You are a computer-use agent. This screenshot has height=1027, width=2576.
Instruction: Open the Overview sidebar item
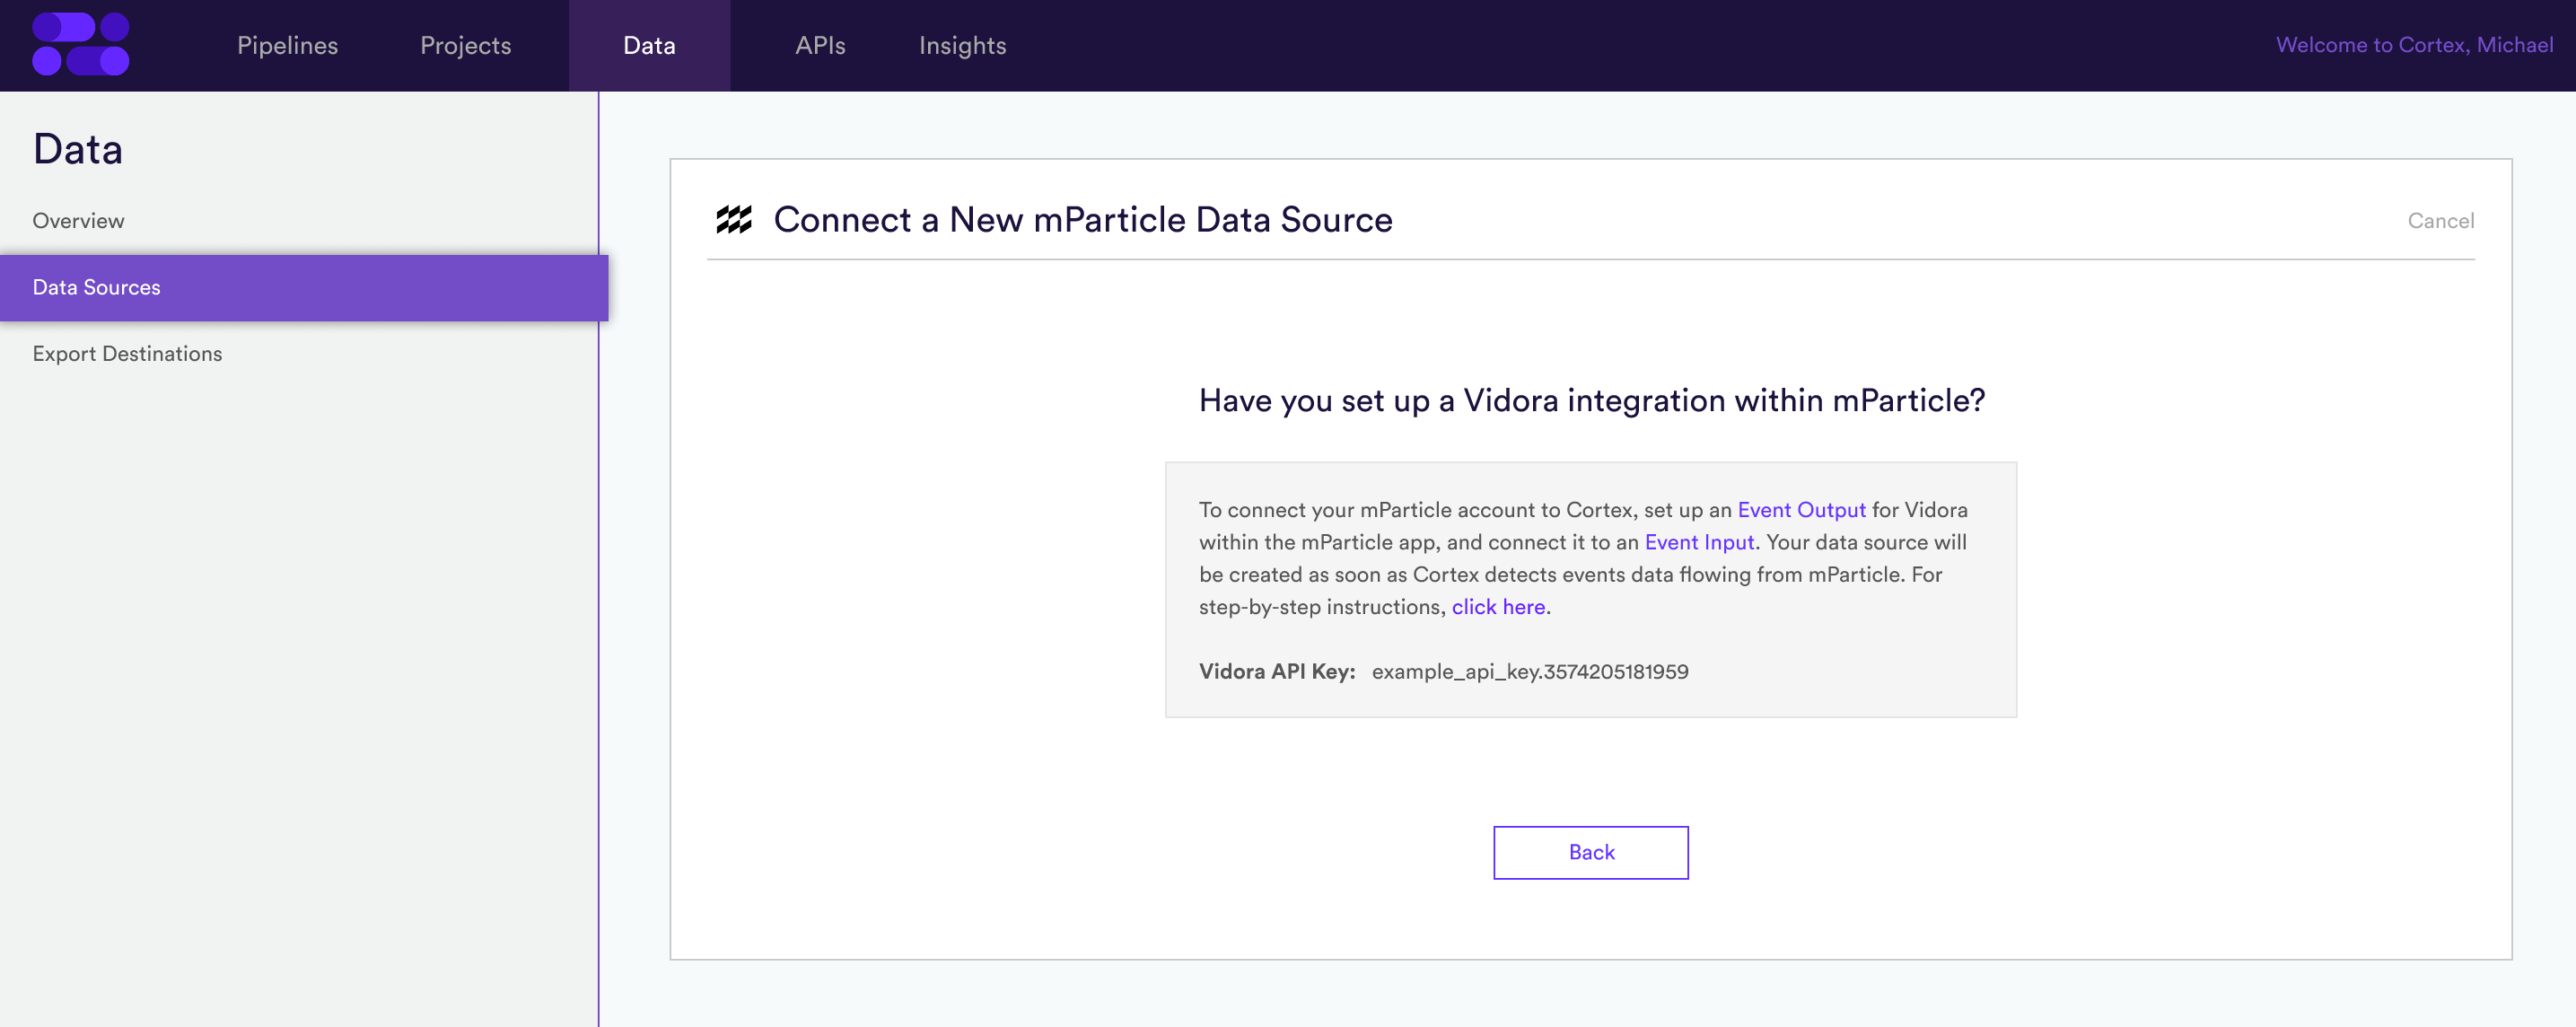tap(78, 221)
